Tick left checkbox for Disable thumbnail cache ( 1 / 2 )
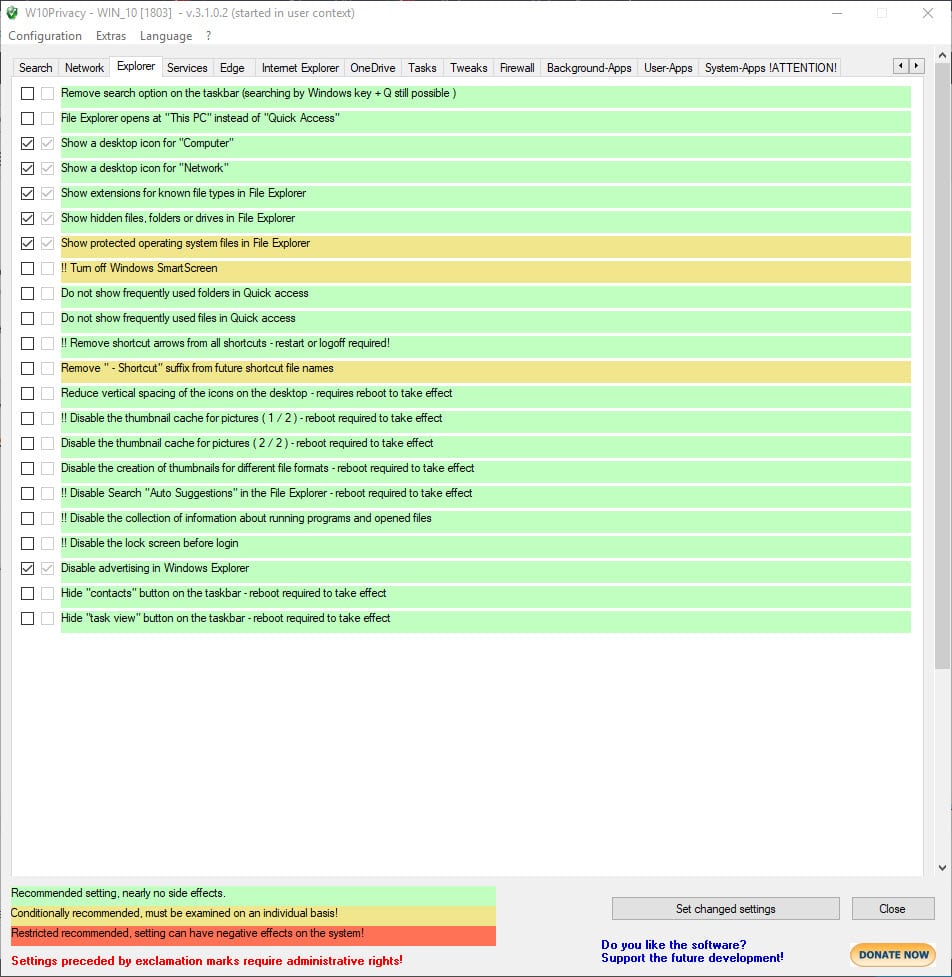 pos(27,418)
